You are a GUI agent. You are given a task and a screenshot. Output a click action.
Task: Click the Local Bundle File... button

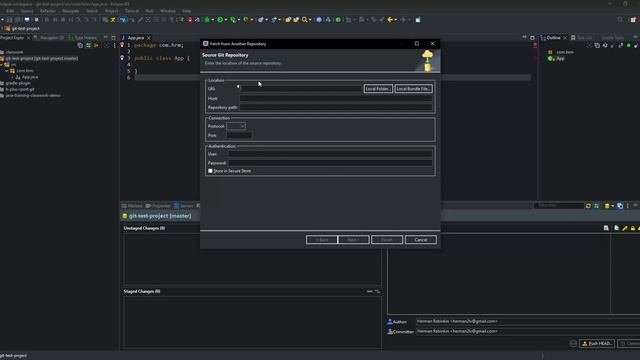[413, 89]
